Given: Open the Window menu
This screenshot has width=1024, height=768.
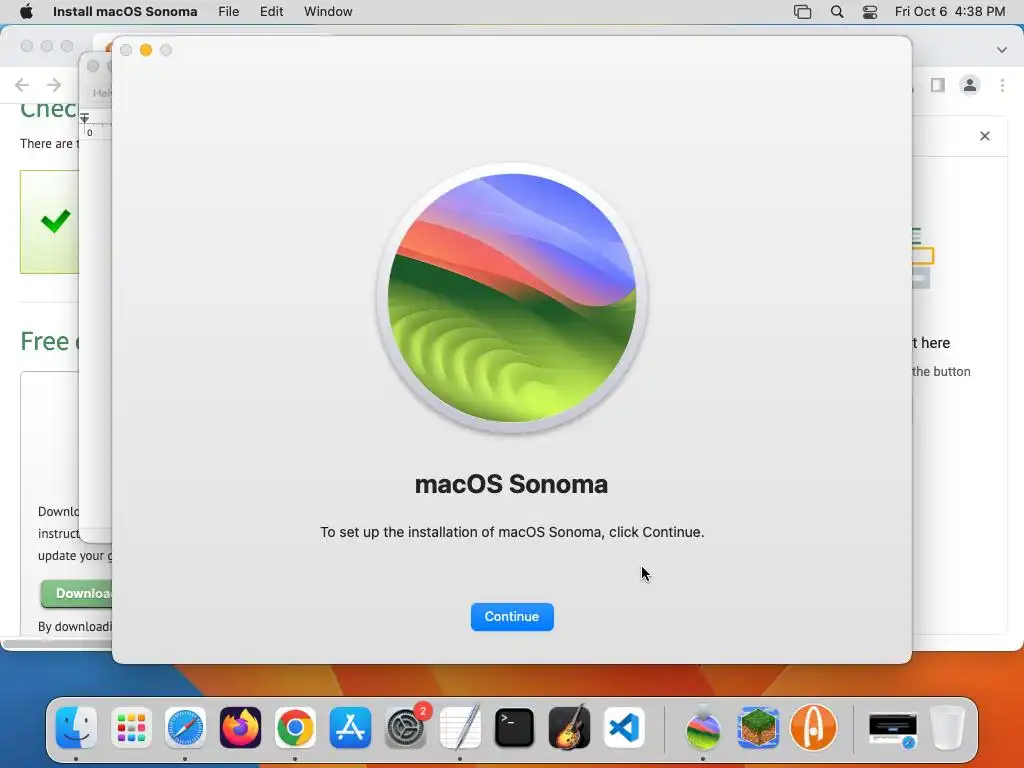Looking at the screenshot, I should click(x=328, y=12).
